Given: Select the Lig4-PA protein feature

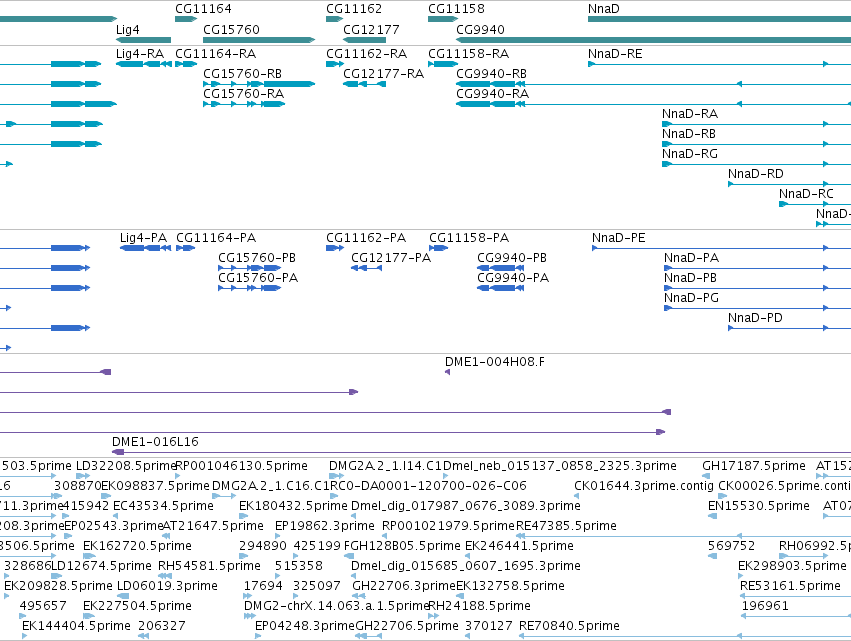Looking at the screenshot, I should point(145,248).
